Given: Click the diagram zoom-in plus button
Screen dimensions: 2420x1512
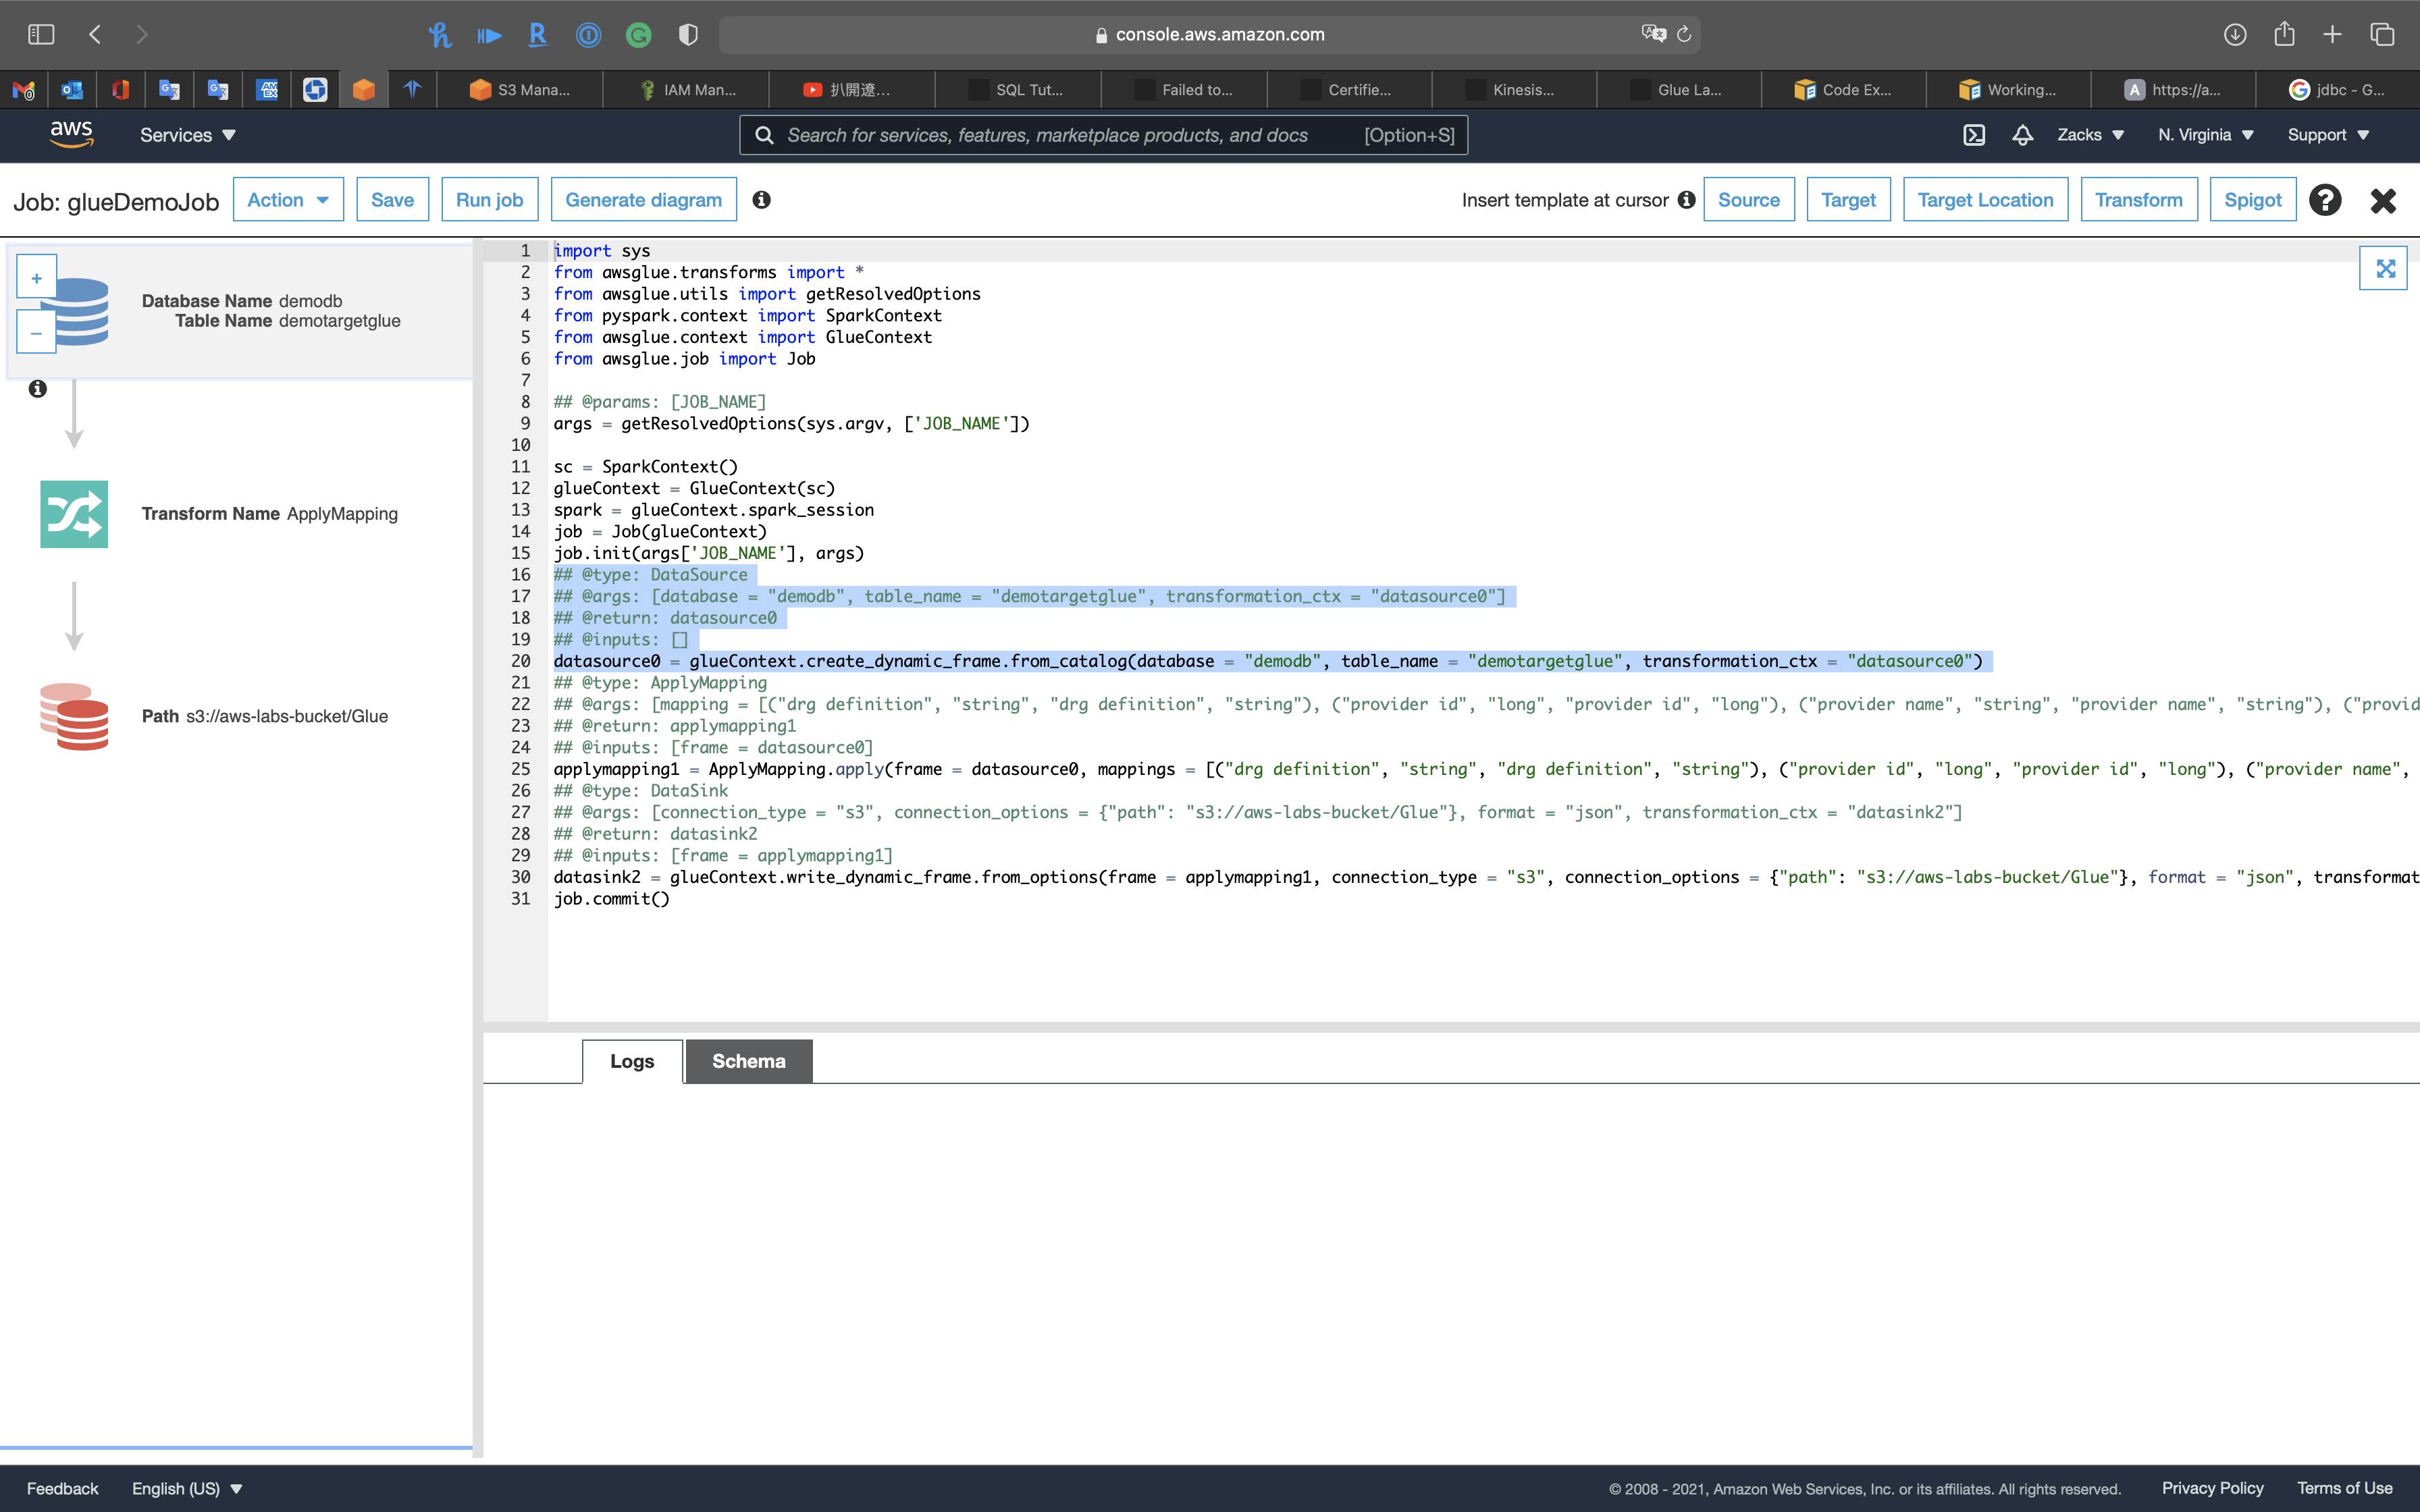Looking at the screenshot, I should 37,278.
